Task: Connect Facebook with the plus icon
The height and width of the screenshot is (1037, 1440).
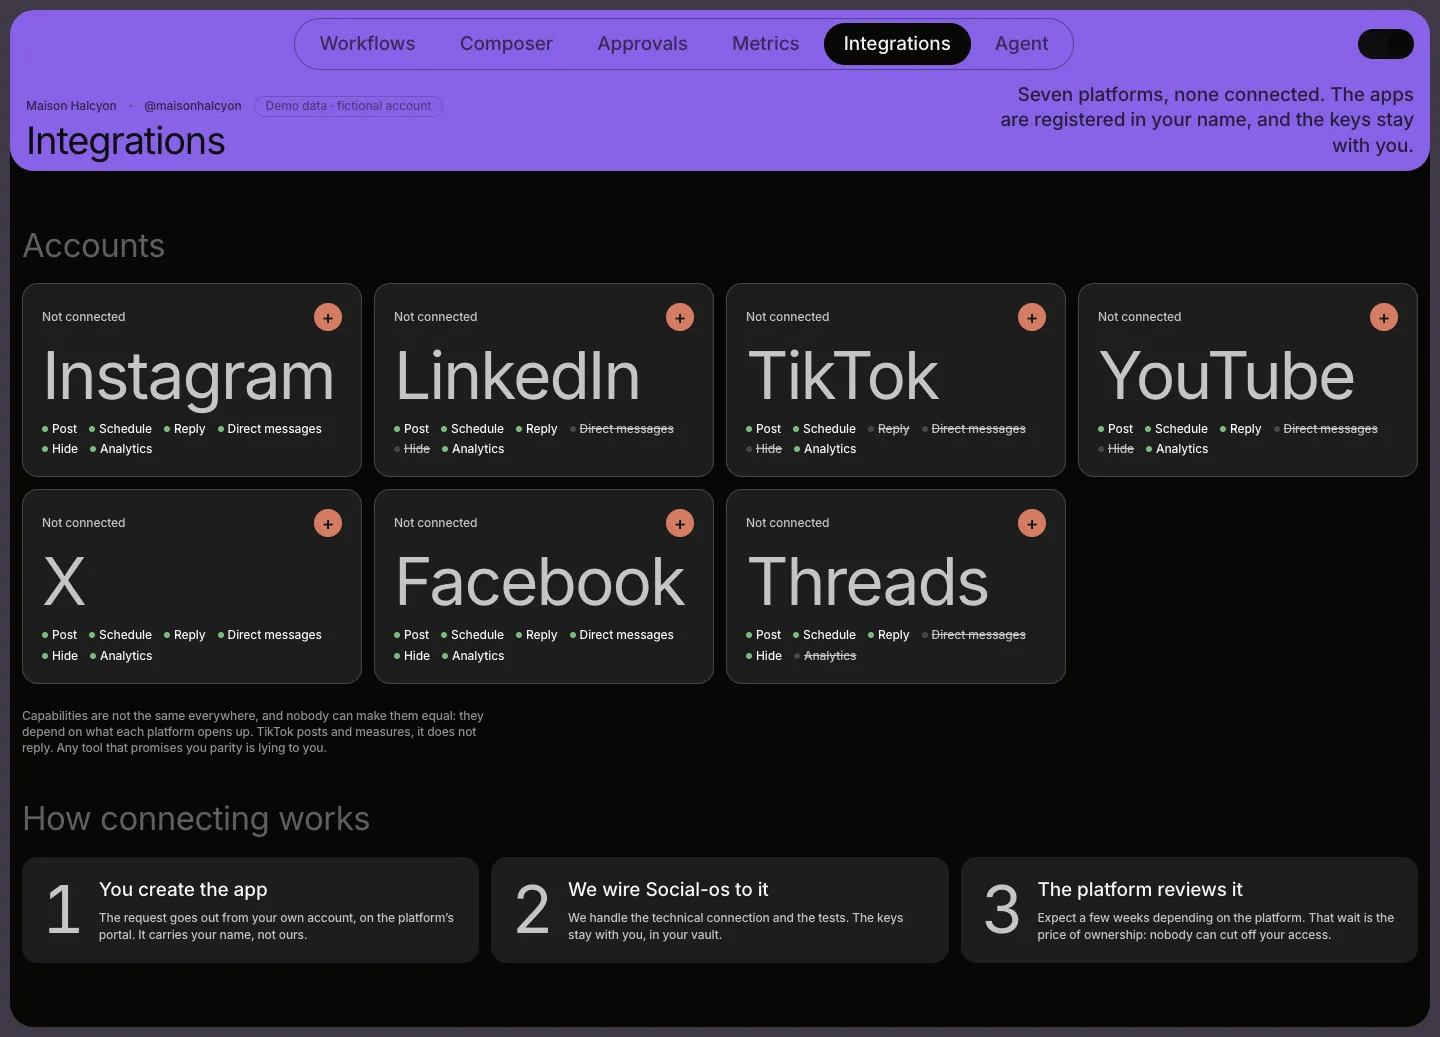Action: click(x=680, y=523)
